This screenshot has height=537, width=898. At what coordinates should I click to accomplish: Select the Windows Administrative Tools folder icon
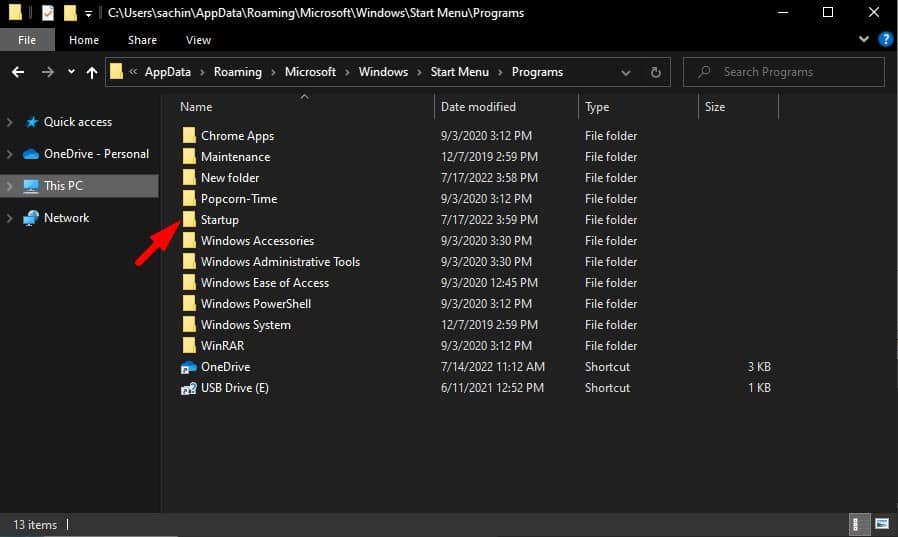(189, 262)
